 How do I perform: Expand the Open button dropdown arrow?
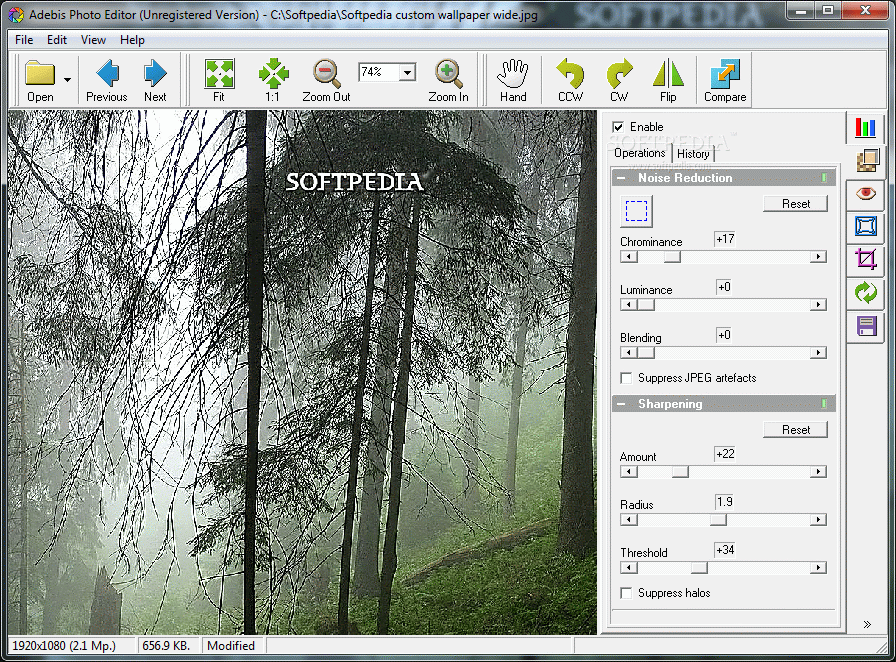[x=67, y=79]
